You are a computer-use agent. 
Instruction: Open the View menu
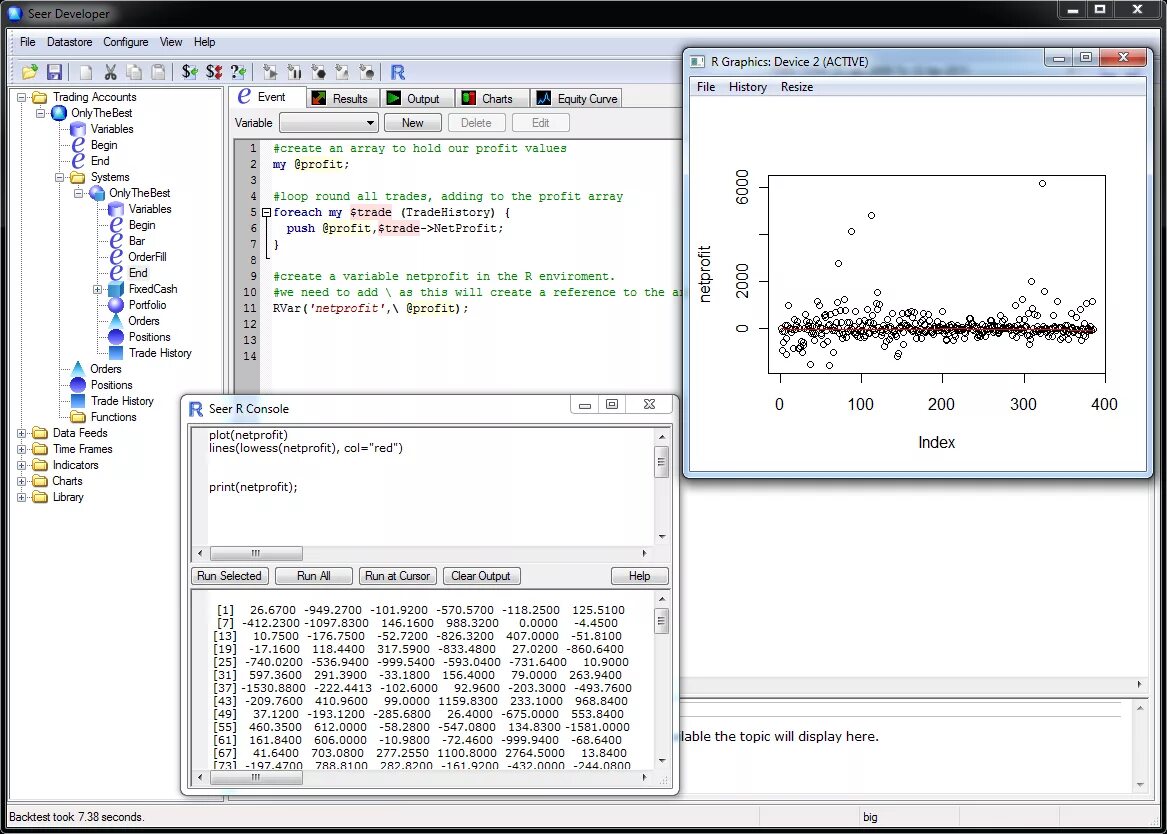click(170, 42)
